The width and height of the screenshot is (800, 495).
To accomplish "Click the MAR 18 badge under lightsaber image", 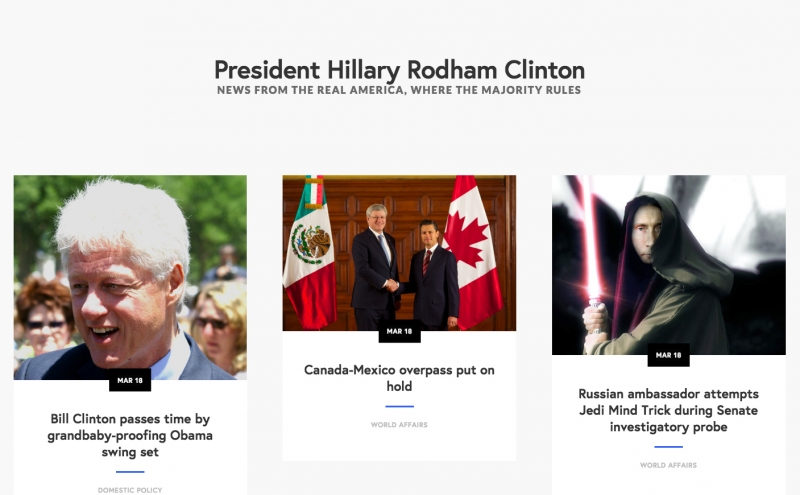I will 668,355.
